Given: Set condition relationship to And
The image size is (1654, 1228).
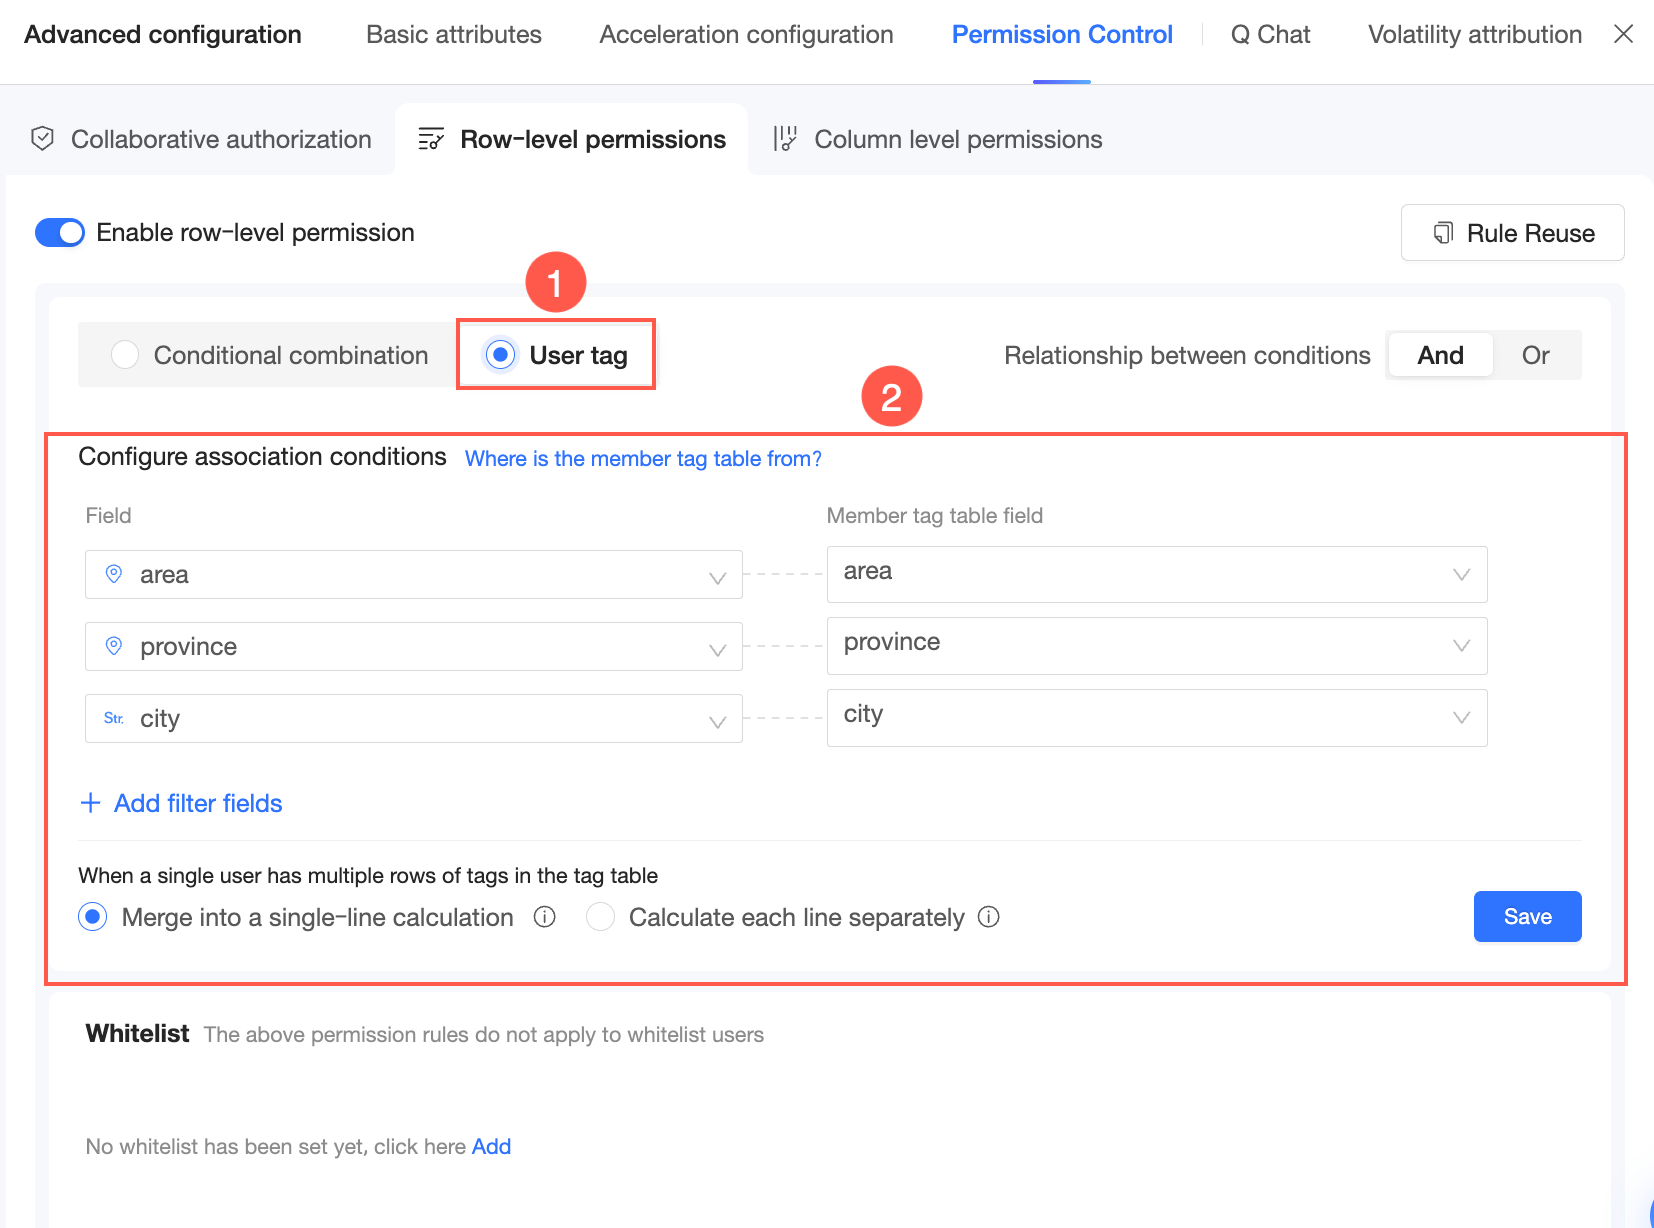Looking at the screenshot, I should pyautogui.click(x=1440, y=355).
